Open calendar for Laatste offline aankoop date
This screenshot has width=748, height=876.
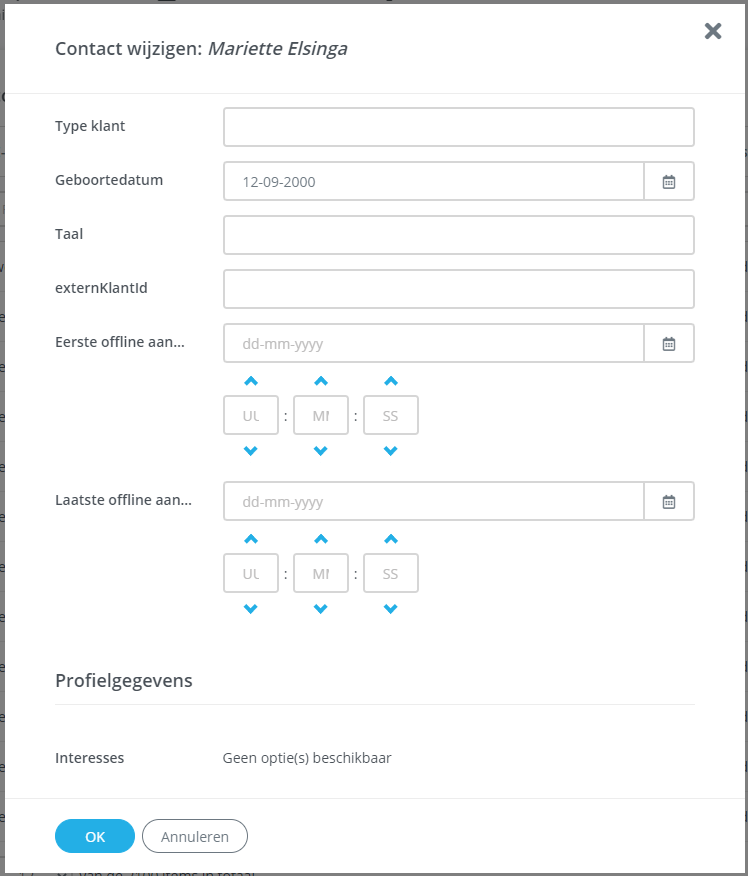[x=669, y=502]
